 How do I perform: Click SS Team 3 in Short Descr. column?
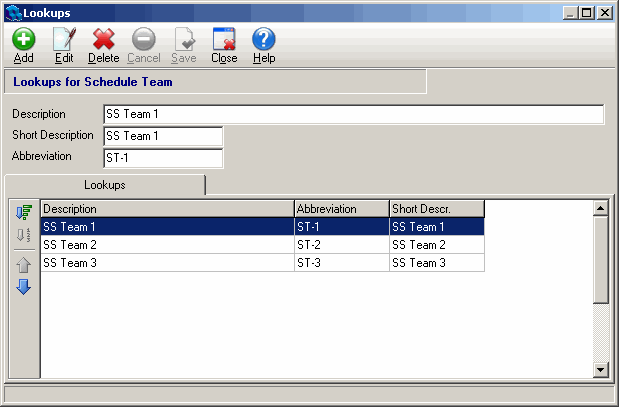click(x=437, y=263)
